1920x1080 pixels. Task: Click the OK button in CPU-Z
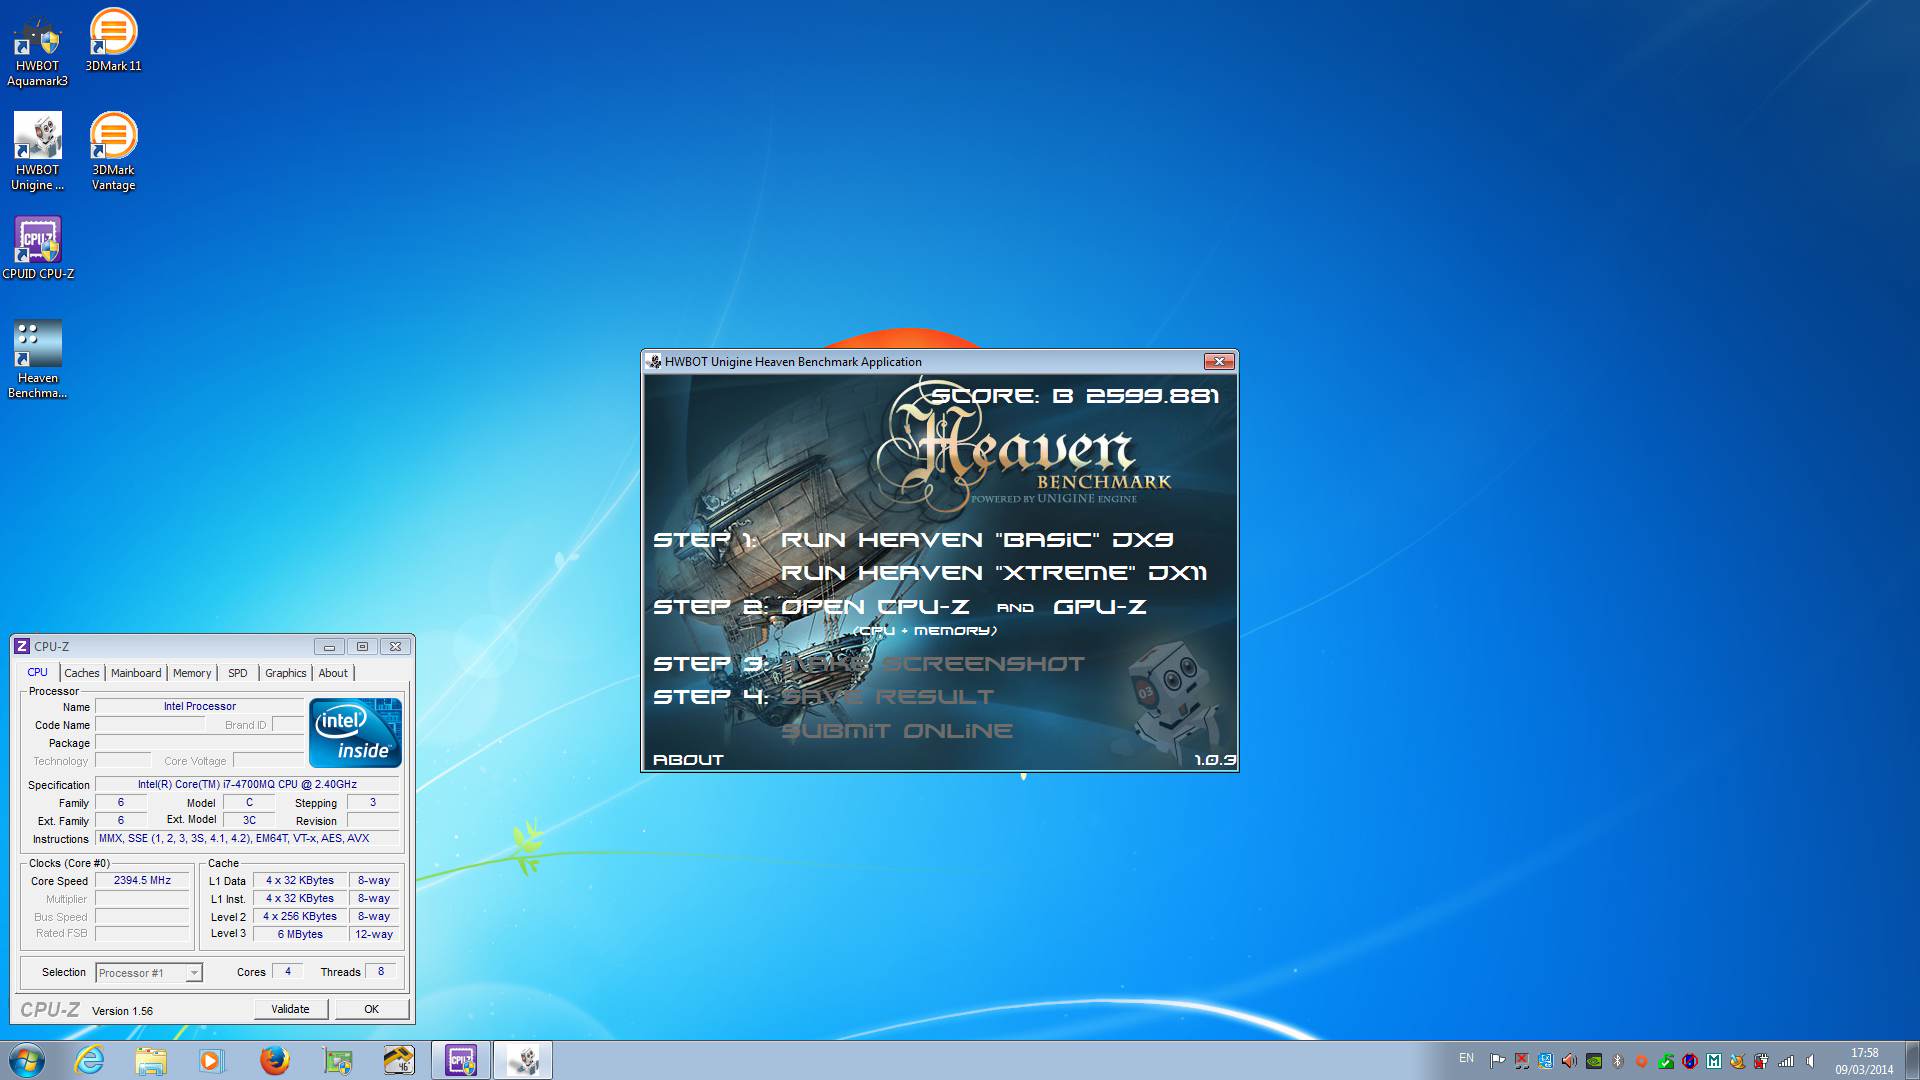coord(371,1009)
